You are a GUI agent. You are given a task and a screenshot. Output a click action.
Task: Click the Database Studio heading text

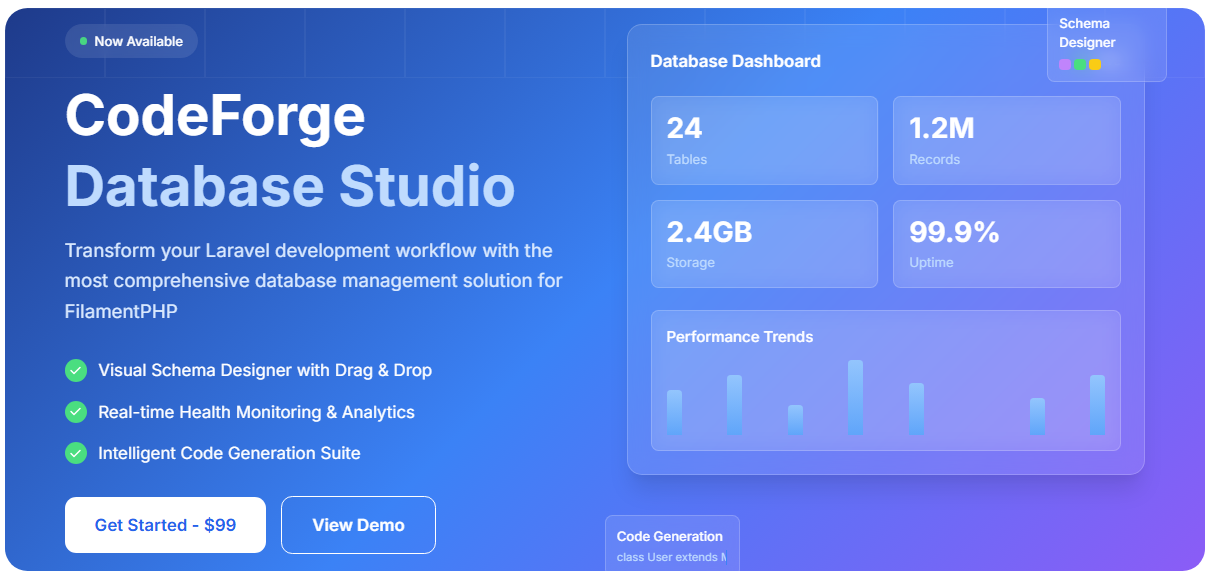[x=290, y=186]
